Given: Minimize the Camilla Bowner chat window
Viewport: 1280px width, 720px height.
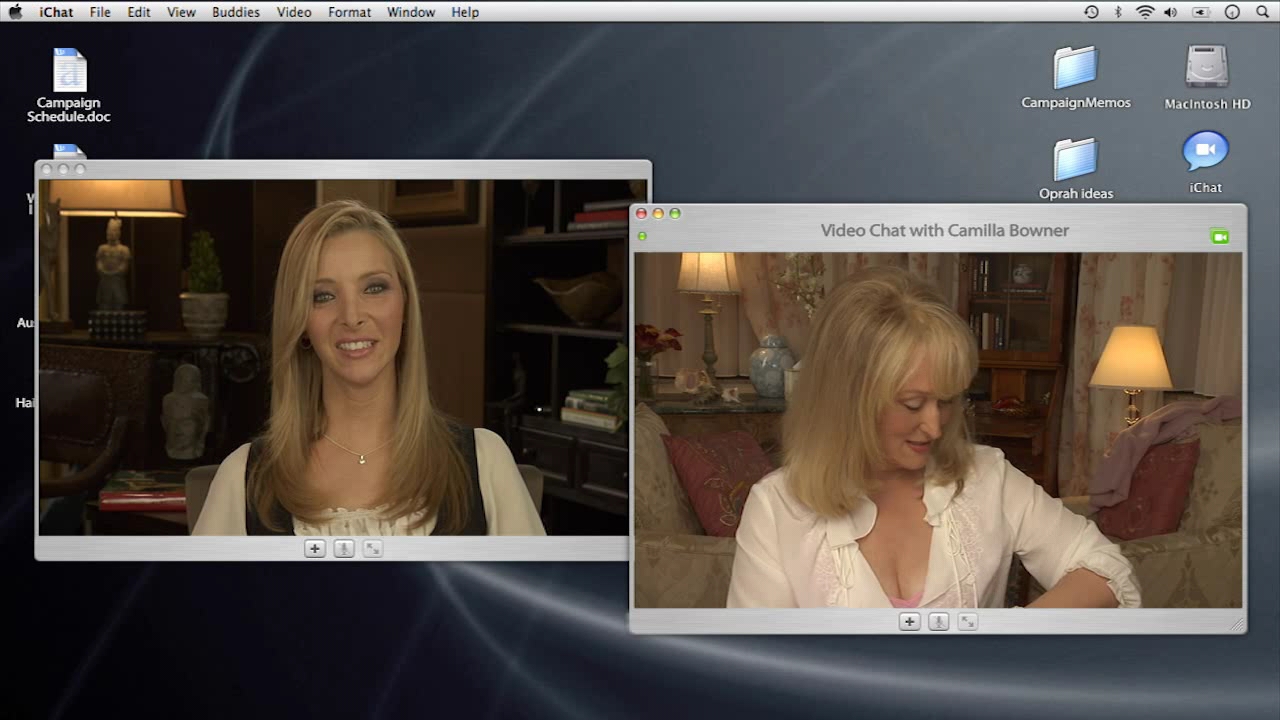Looking at the screenshot, I should tap(658, 213).
